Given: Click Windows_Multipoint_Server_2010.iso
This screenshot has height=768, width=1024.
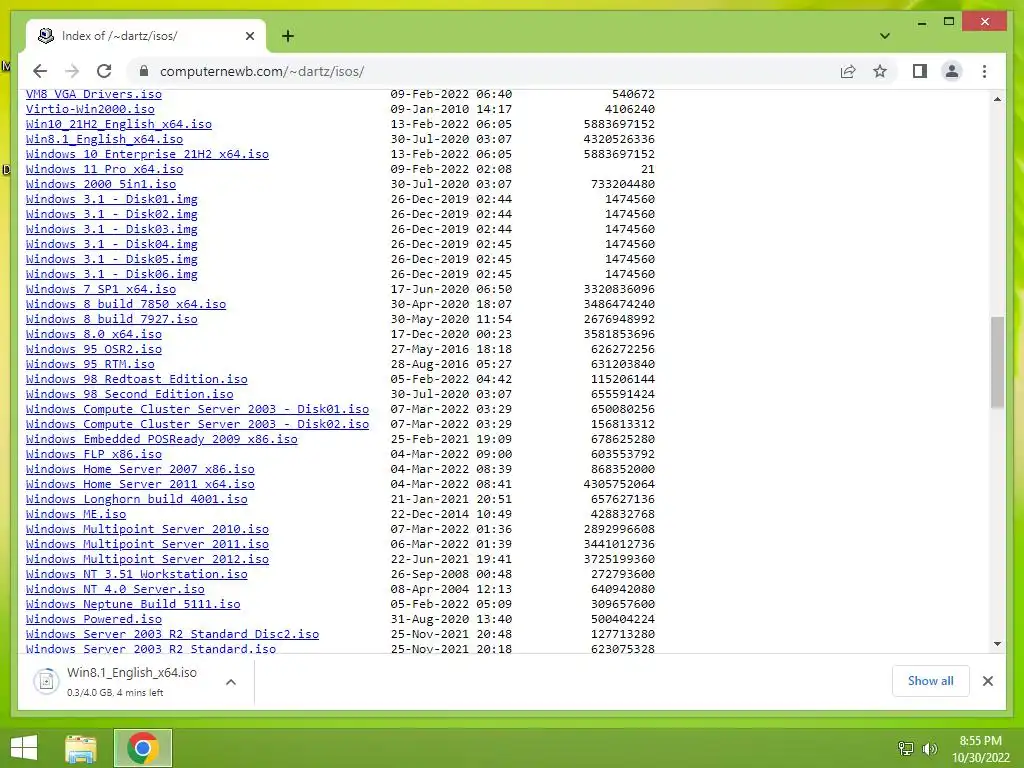Looking at the screenshot, I should click(148, 530).
